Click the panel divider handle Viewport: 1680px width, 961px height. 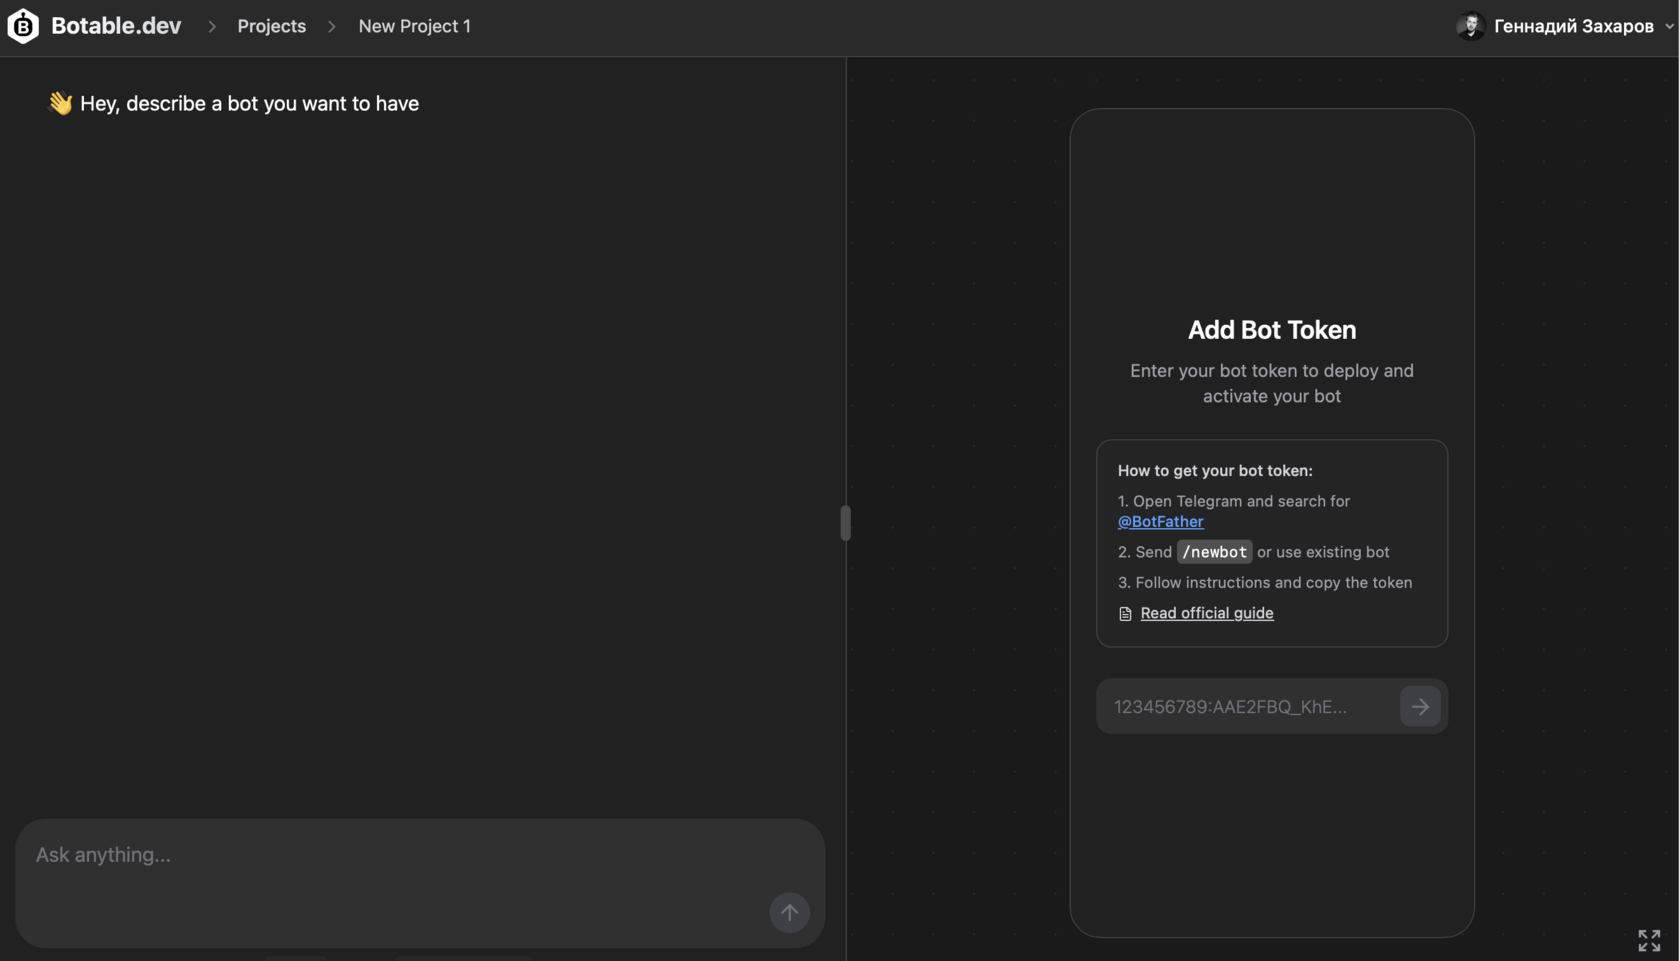point(846,523)
